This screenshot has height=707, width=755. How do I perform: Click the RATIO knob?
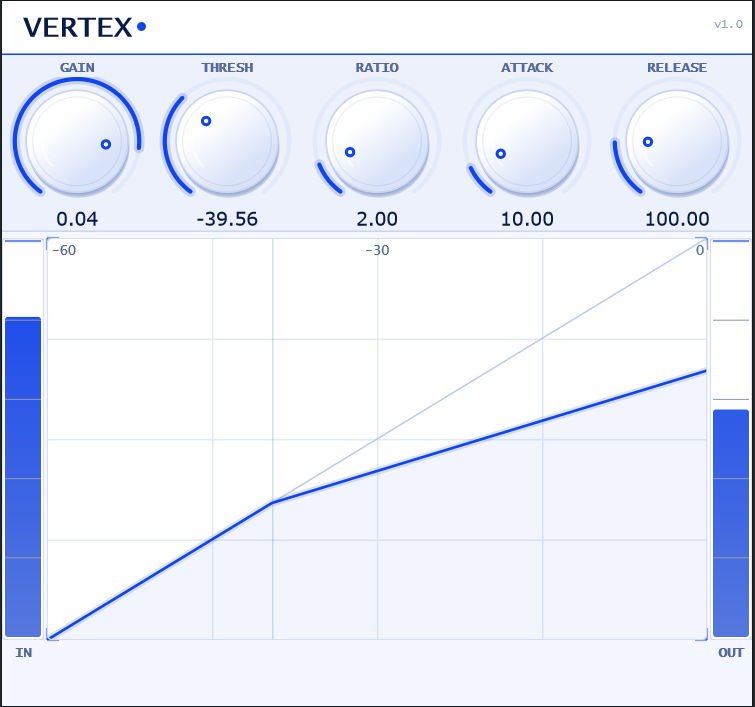click(x=377, y=142)
